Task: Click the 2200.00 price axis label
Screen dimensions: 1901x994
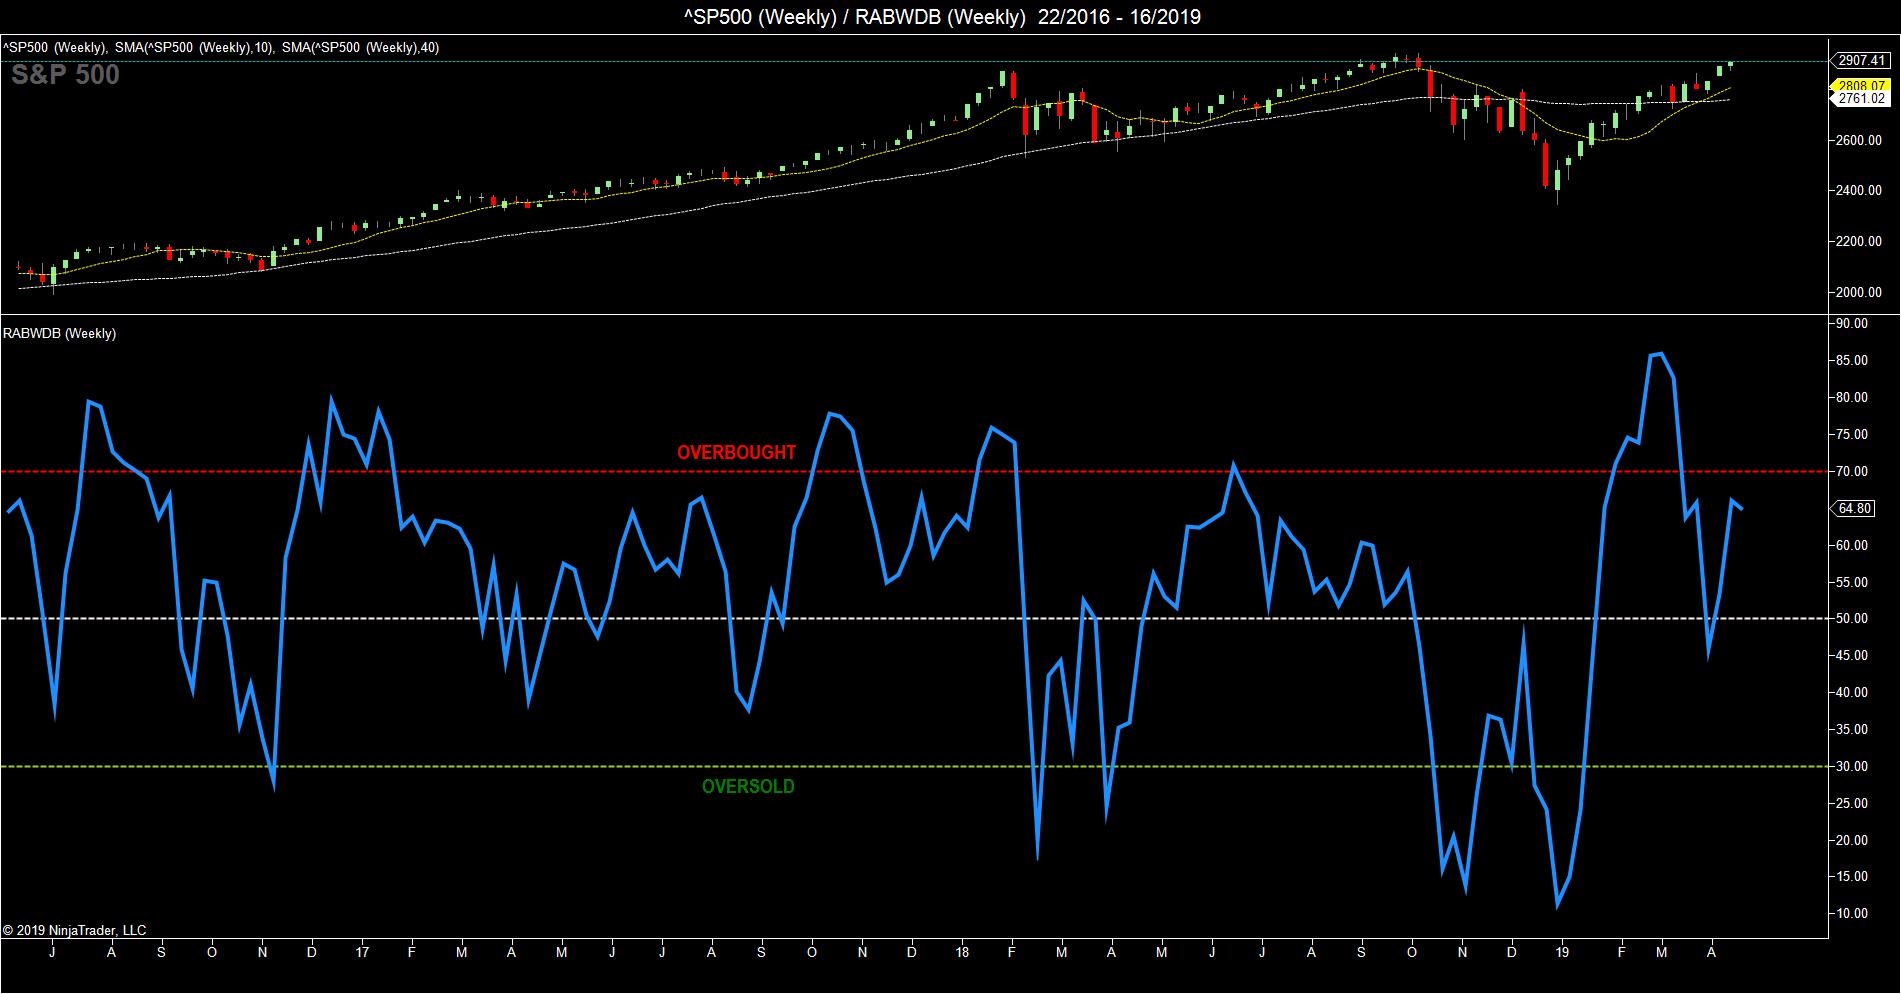Action: click(1859, 242)
